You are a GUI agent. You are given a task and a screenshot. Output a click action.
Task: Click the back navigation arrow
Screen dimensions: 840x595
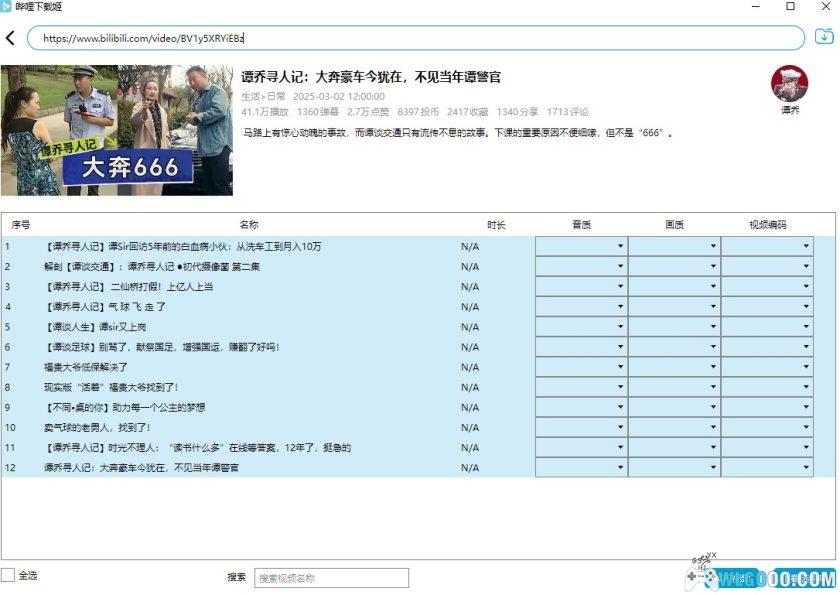[x=11, y=36]
